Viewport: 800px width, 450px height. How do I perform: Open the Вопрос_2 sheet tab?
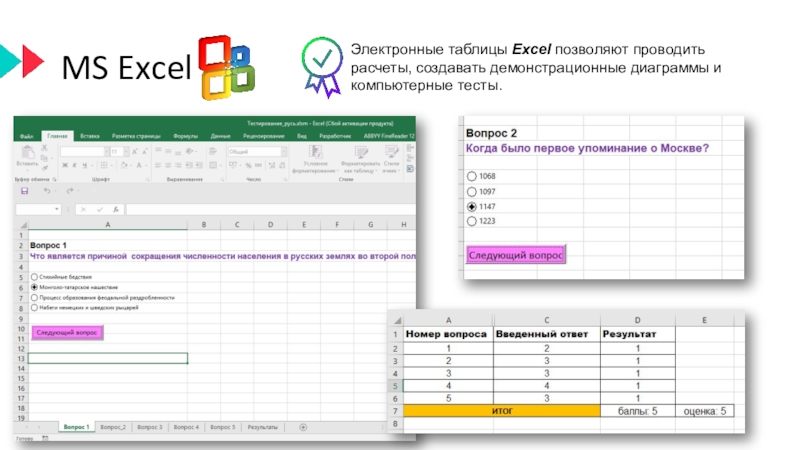[113, 427]
